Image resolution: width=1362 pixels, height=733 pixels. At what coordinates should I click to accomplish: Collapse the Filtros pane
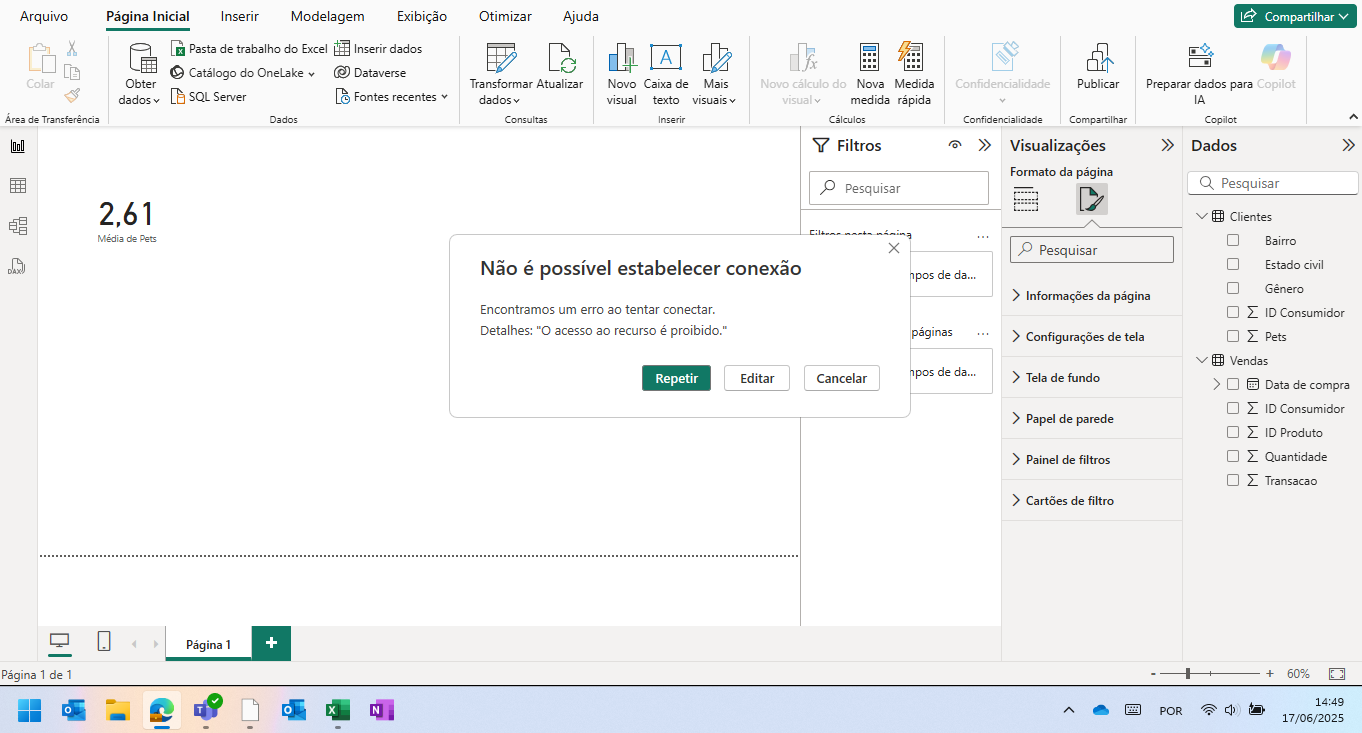click(984, 145)
